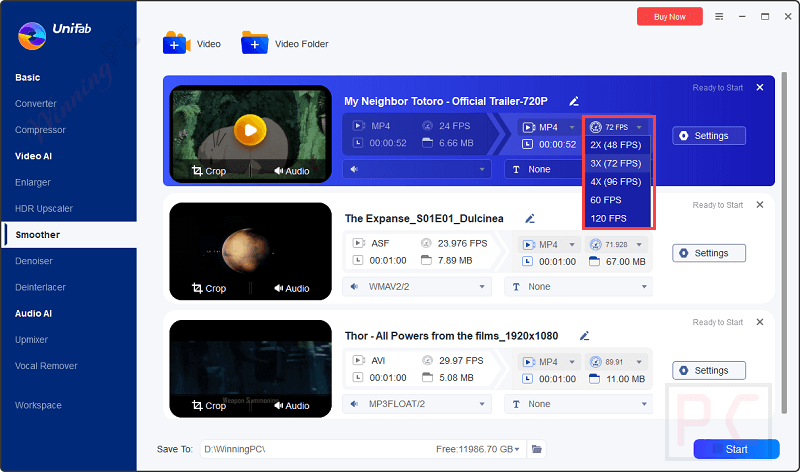Open Converter module
The width and height of the screenshot is (800, 472).
tap(36, 104)
